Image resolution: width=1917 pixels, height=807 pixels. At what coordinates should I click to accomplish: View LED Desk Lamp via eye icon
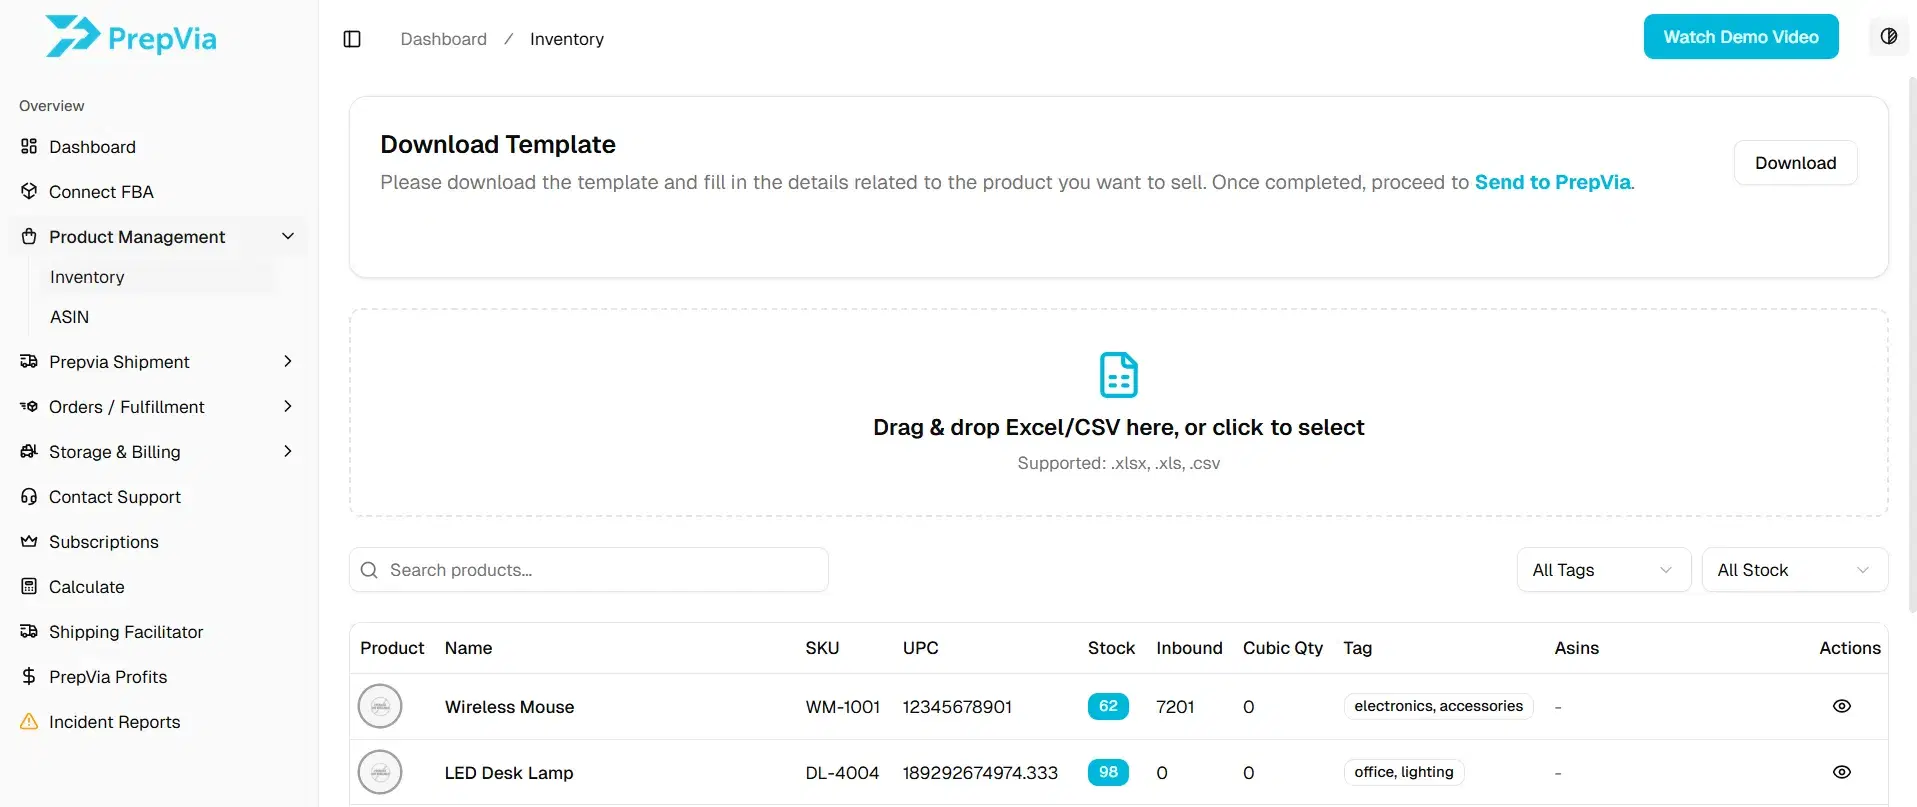coord(1841,772)
